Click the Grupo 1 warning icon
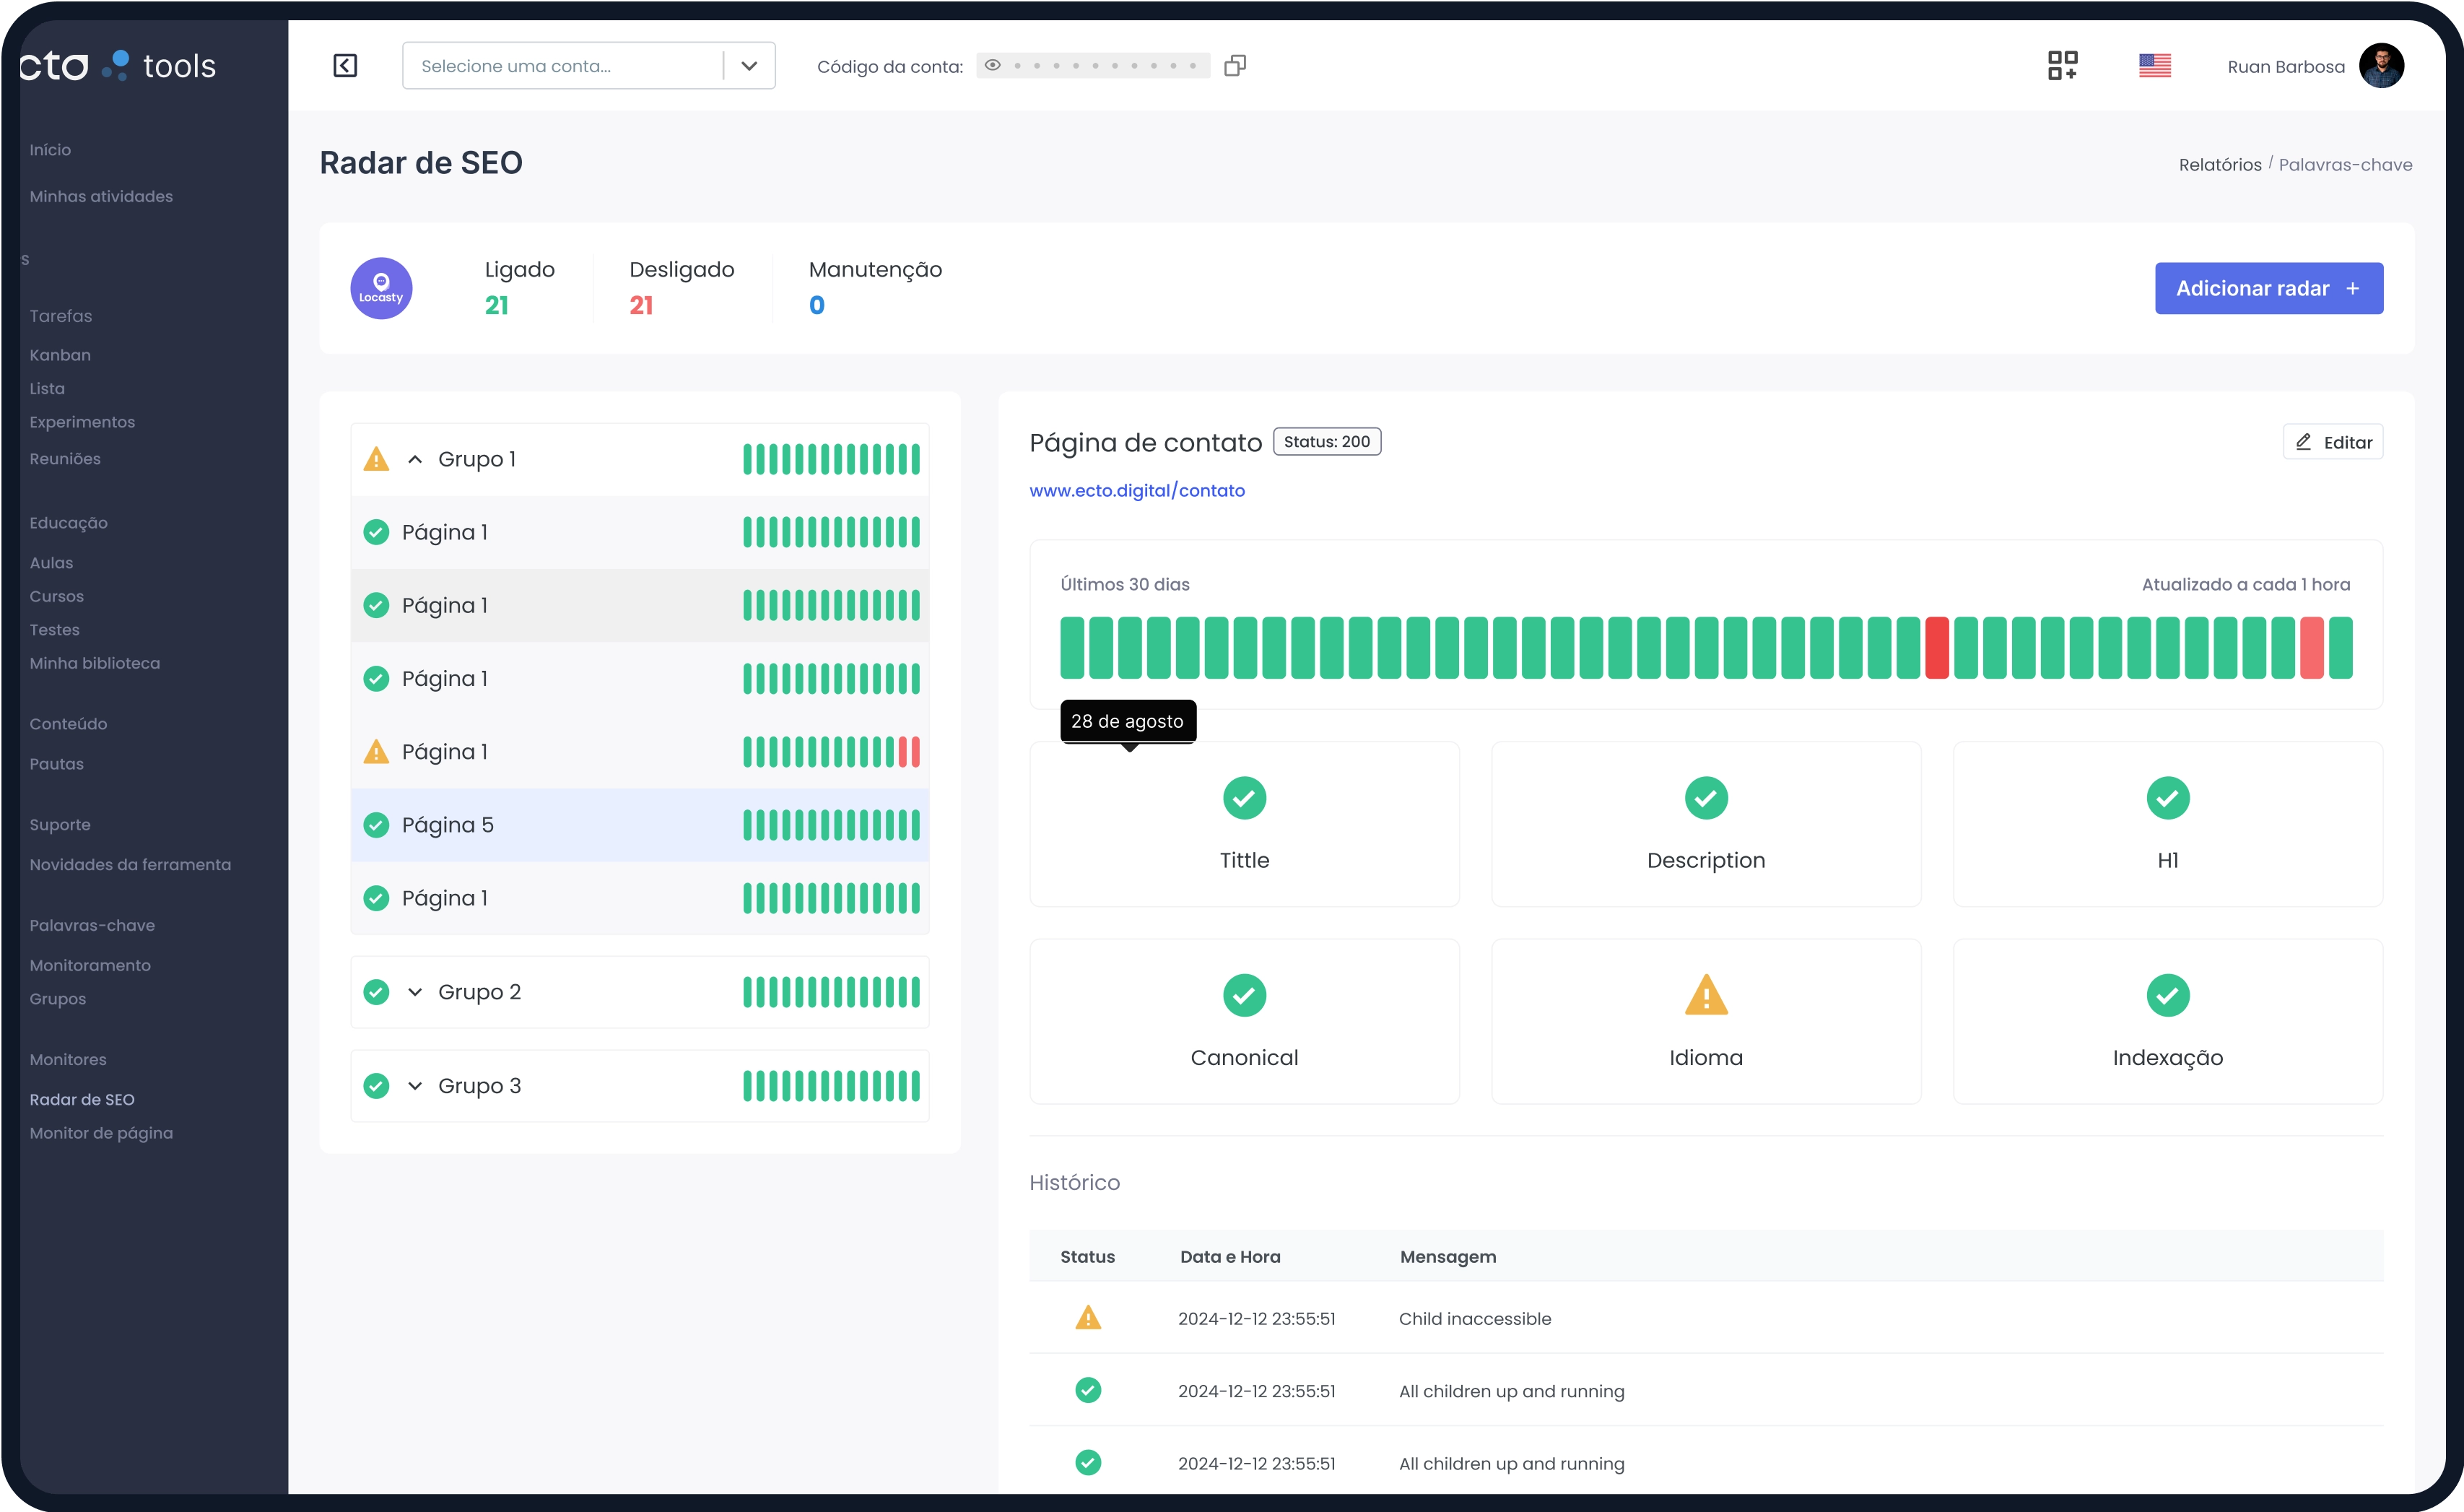The image size is (2464, 1512). (x=376, y=459)
